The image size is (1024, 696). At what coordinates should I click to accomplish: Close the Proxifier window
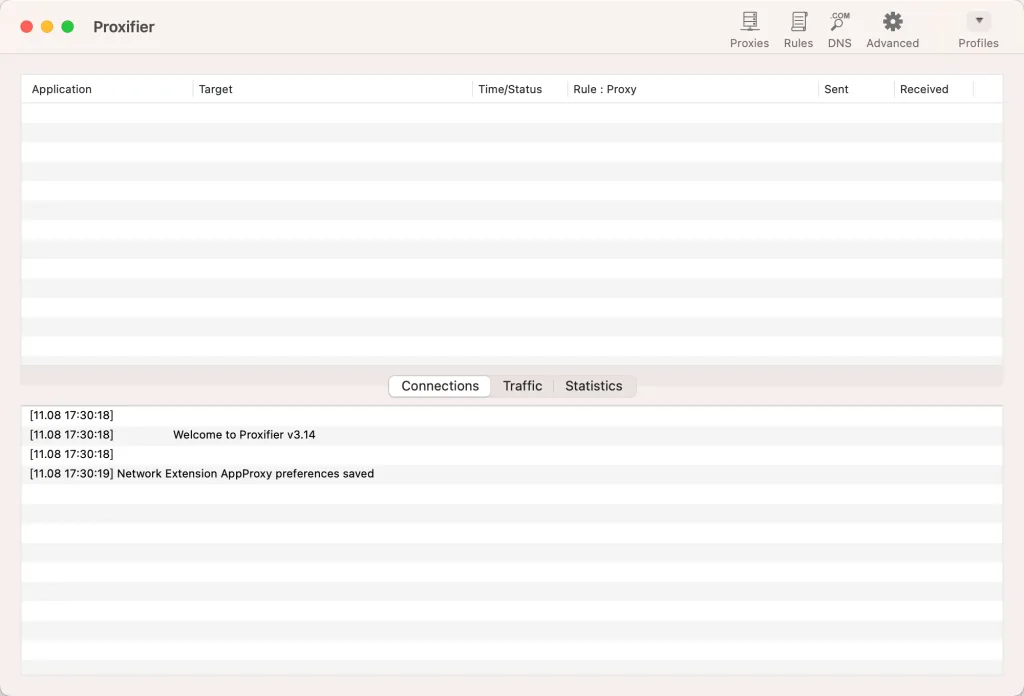tap(27, 27)
